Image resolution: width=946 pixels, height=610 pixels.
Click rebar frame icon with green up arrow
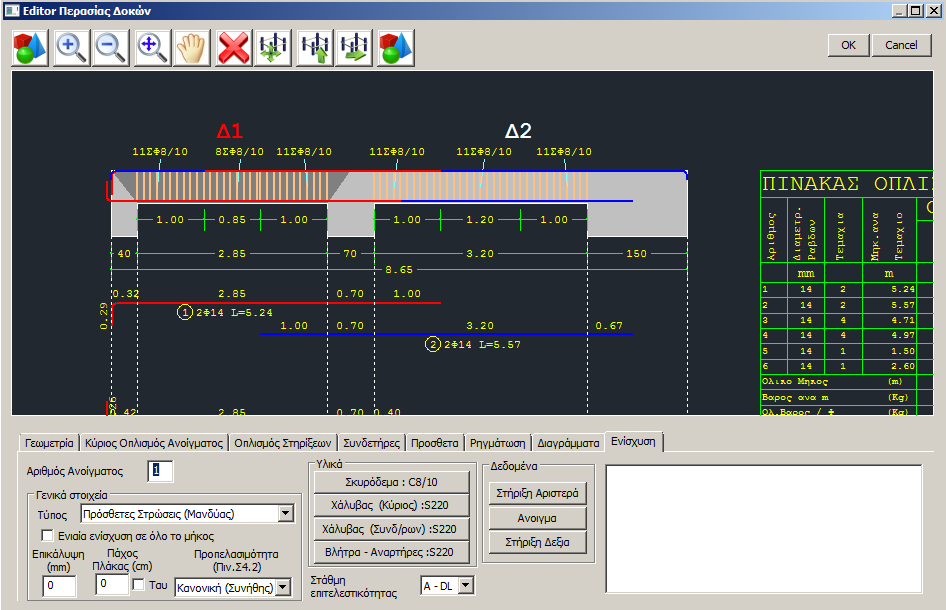[x=315, y=48]
